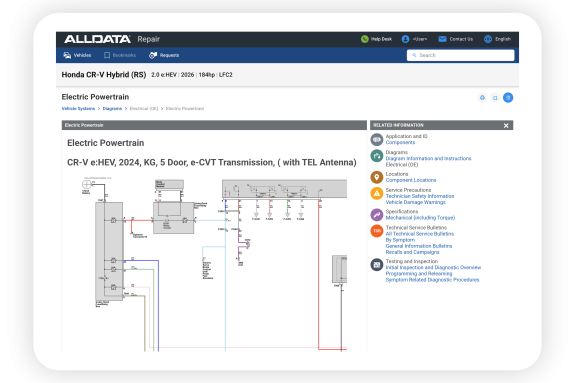Click the Electric Powertrain wiring diagram

tap(214, 263)
